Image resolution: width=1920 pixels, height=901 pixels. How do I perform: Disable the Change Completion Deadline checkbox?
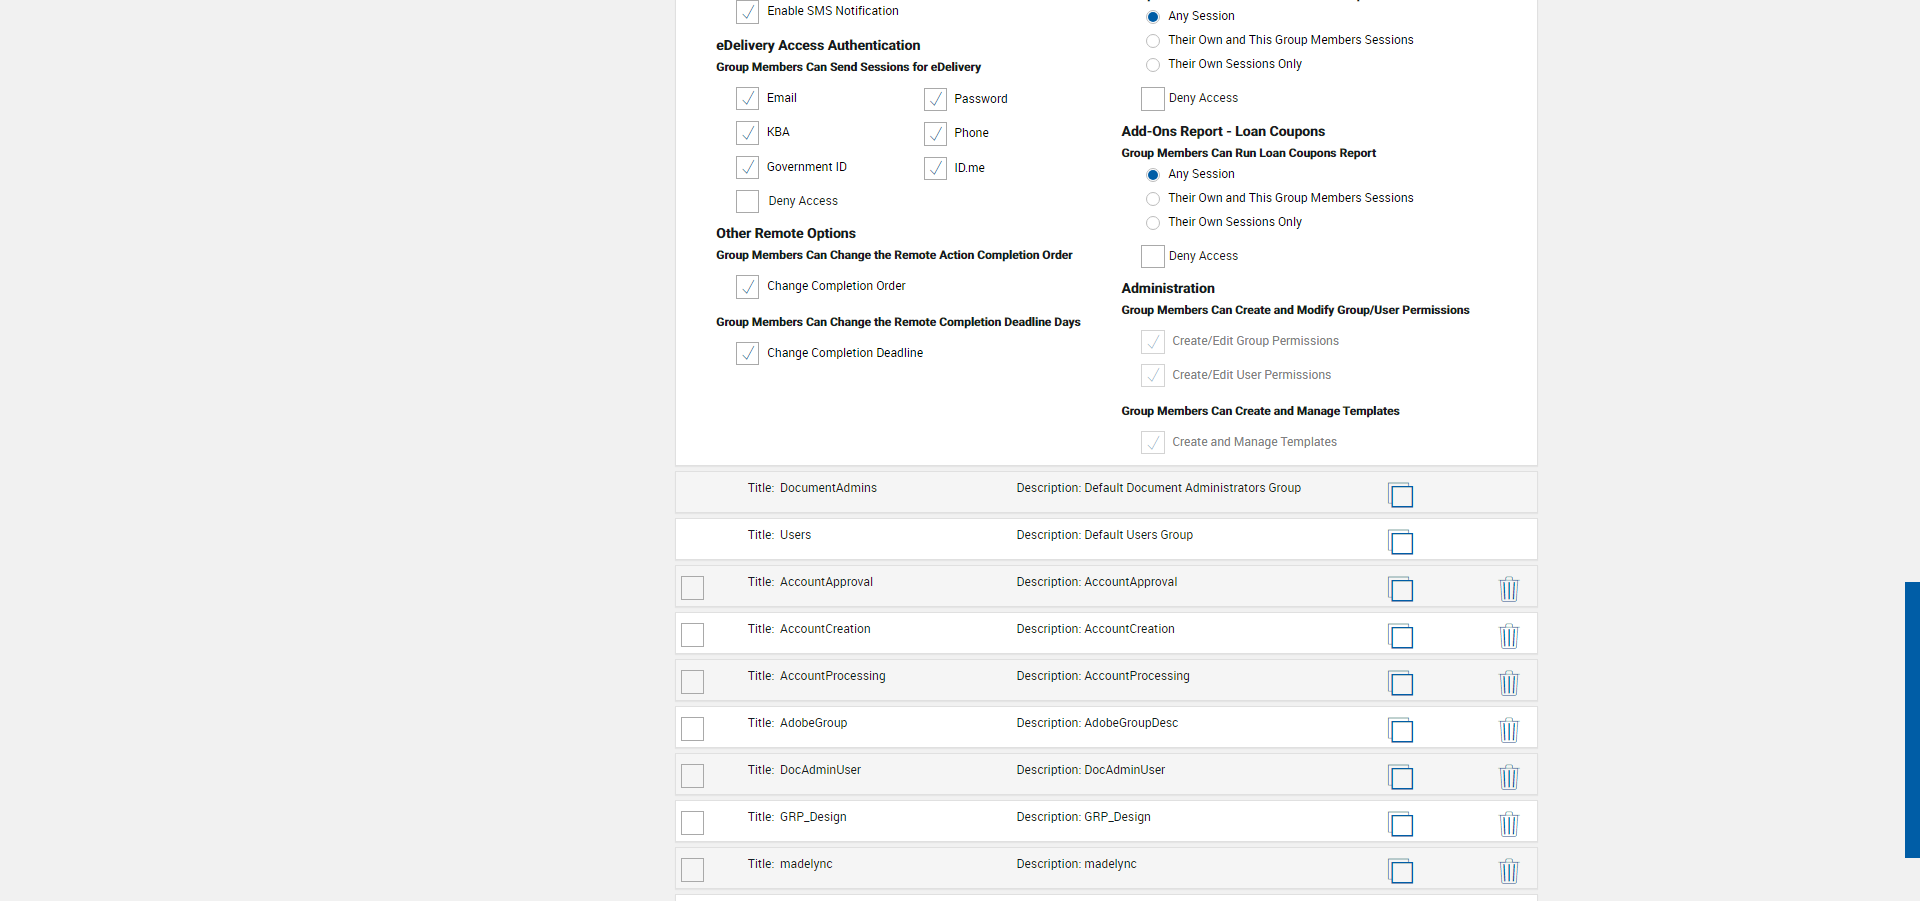[x=747, y=353]
